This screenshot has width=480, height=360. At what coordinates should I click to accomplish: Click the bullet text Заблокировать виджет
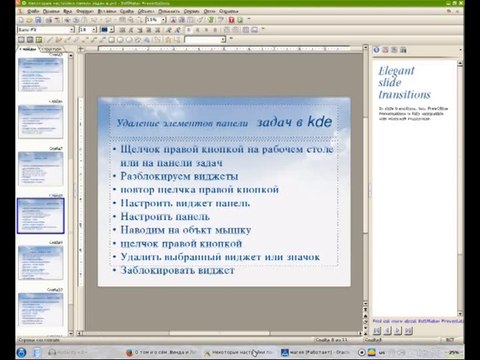[x=177, y=270]
